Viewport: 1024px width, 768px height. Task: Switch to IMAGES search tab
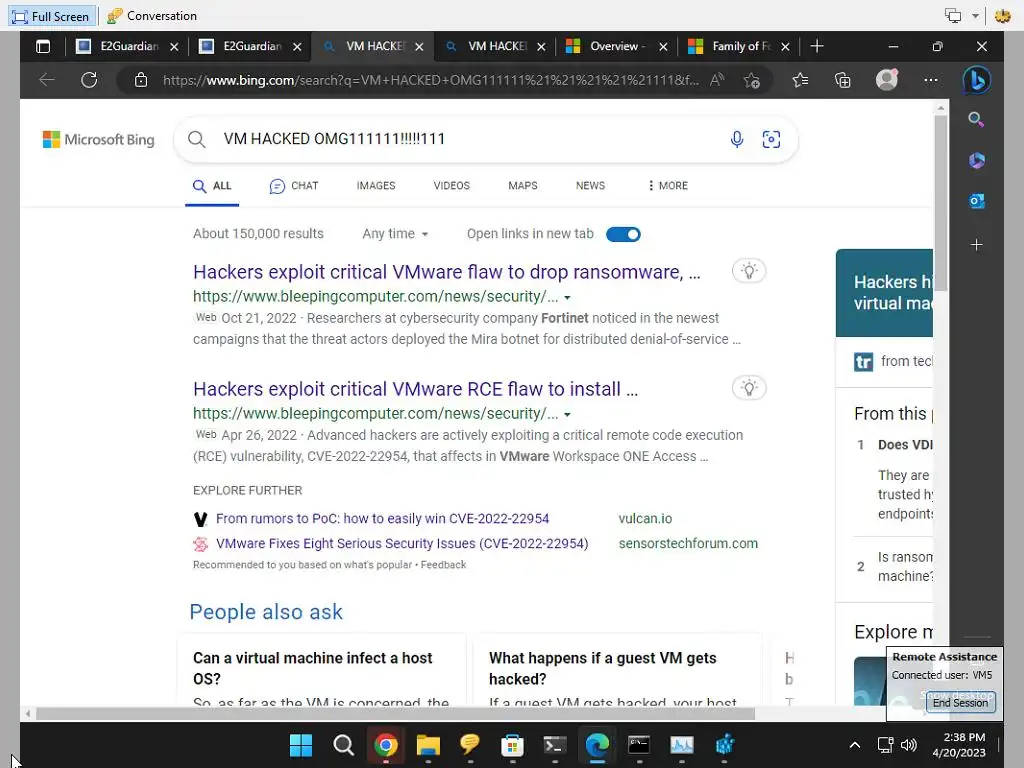pos(376,186)
